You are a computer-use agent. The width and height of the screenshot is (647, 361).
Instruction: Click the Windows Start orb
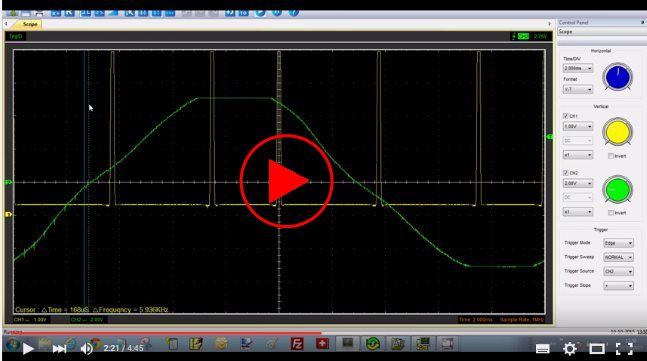tap(12, 344)
